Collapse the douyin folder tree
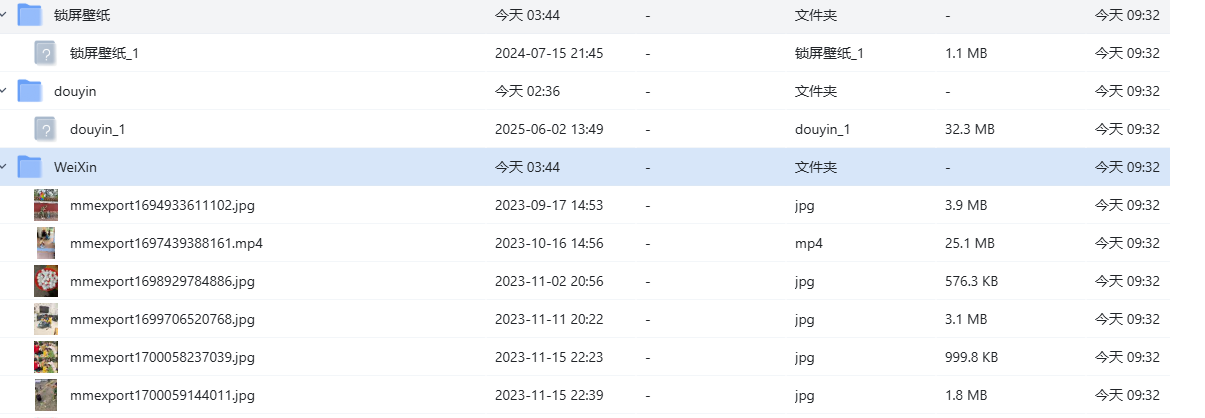 coord(4,91)
